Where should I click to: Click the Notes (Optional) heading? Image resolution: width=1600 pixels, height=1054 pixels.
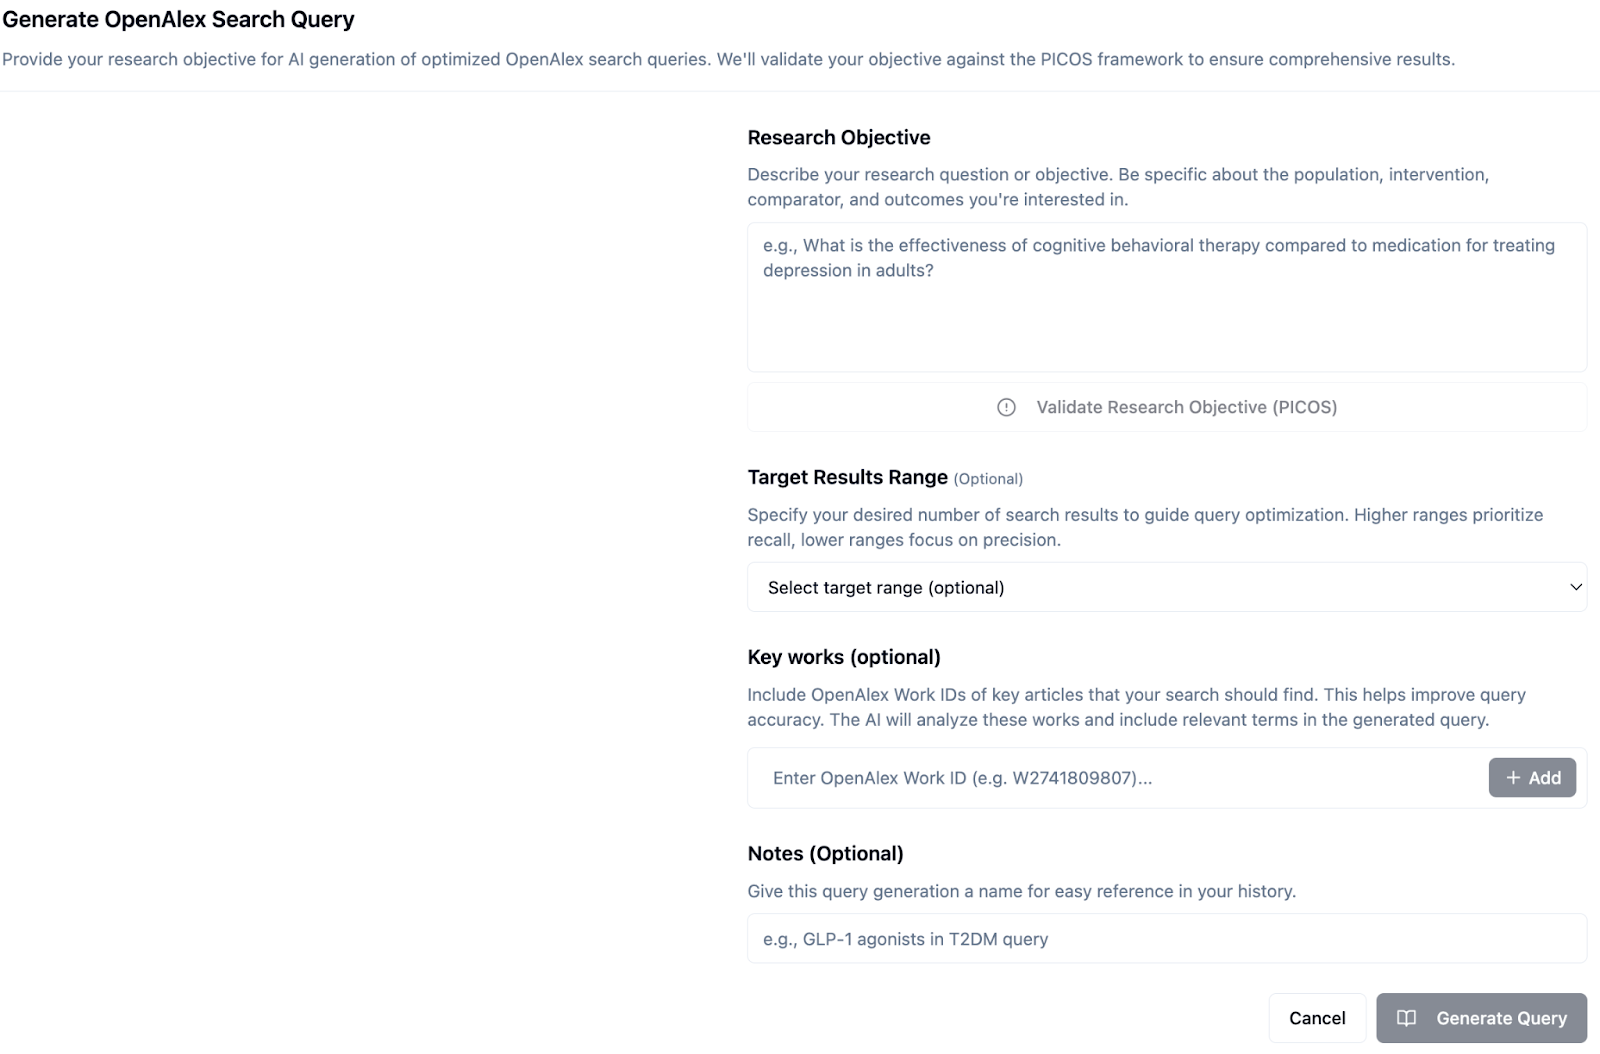[x=825, y=853]
